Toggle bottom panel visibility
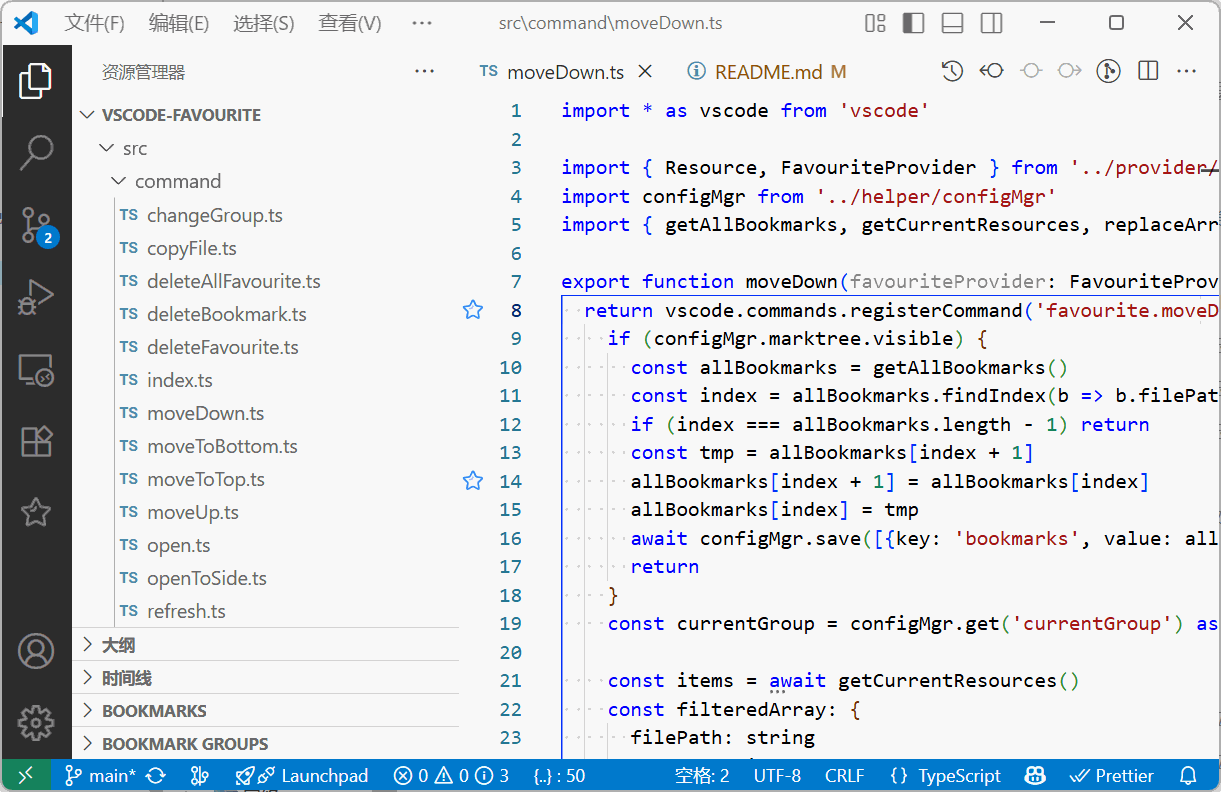Screen dimensions: 1221x792 coord(952,23)
